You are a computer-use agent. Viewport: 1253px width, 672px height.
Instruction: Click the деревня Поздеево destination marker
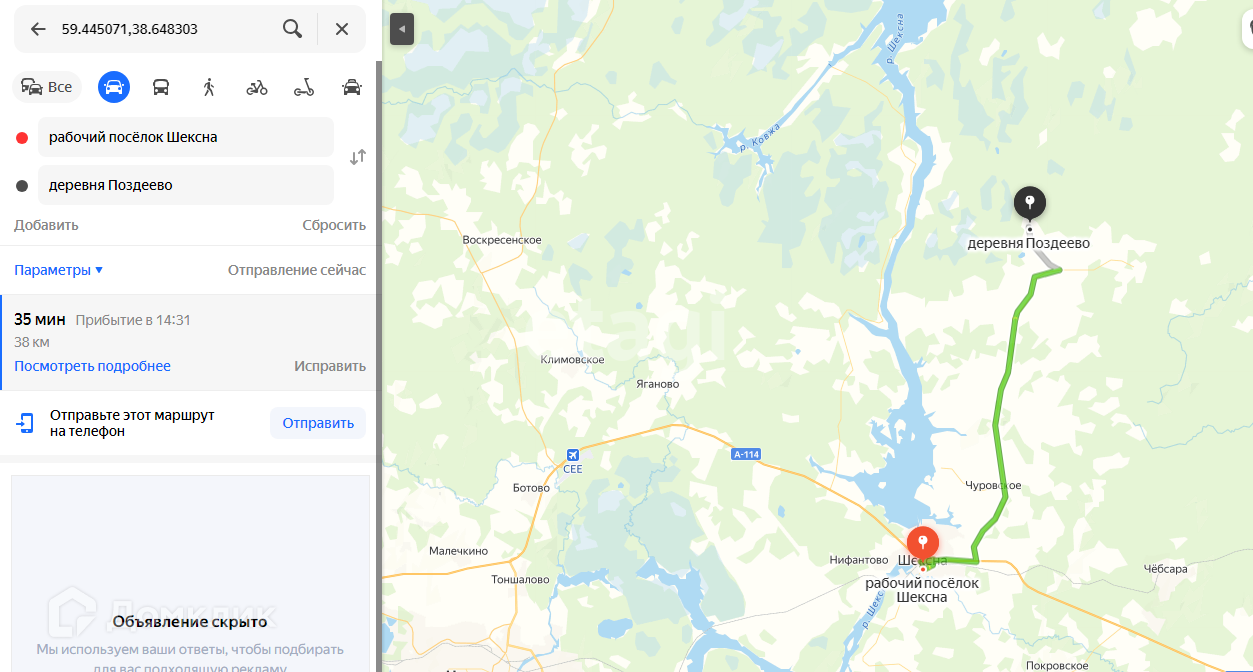click(1030, 204)
